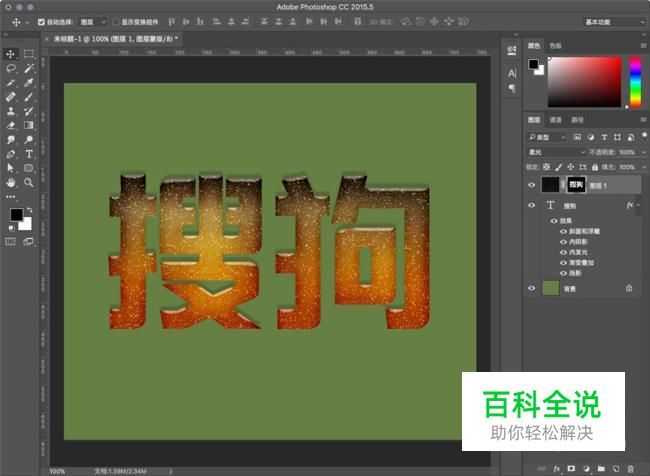Select the Eyedropper tool

29,83
